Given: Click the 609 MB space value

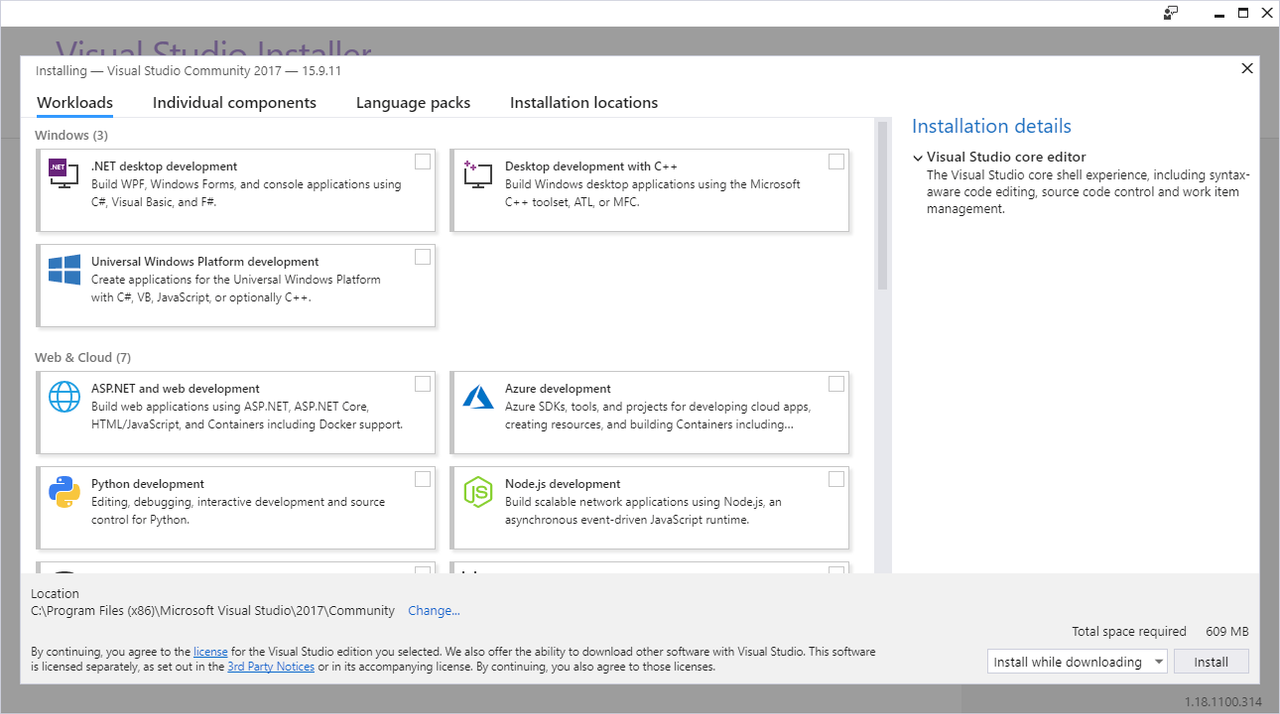Looking at the screenshot, I should (1227, 632).
